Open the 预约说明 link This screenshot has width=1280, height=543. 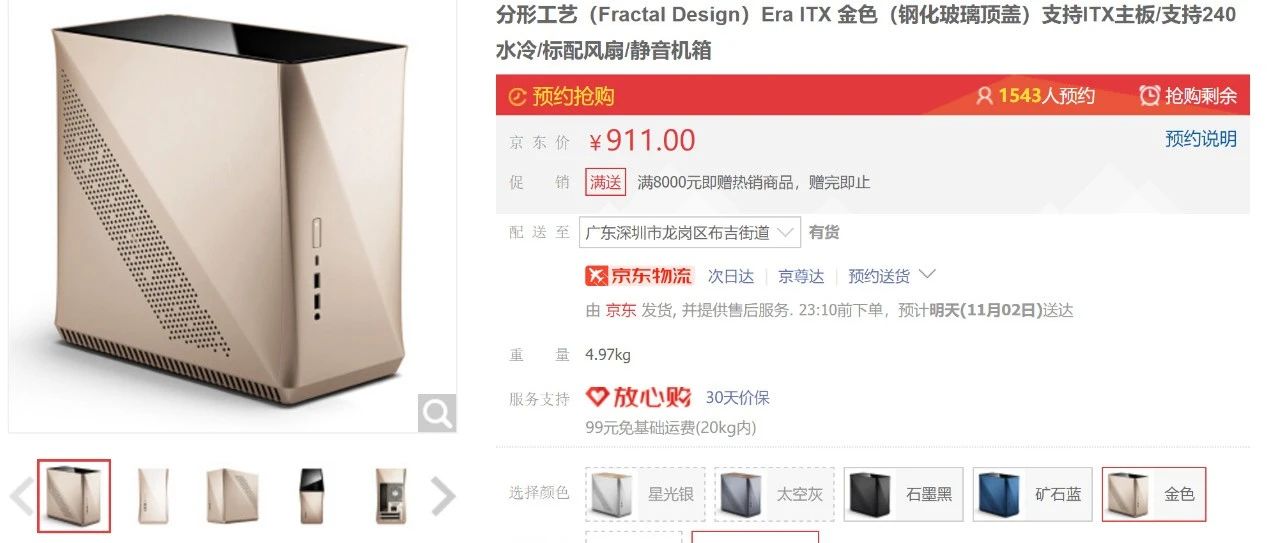1201,139
